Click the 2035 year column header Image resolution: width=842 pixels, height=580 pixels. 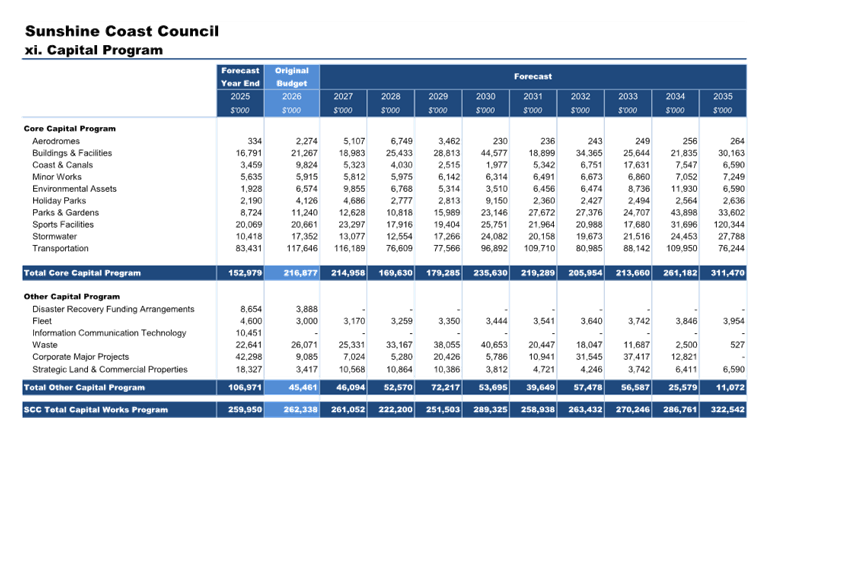coord(722,97)
